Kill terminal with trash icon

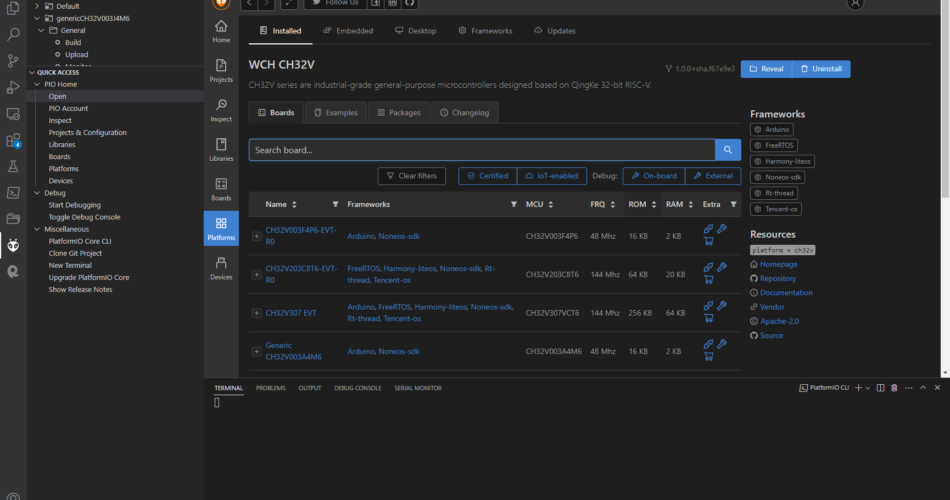point(894,388)
